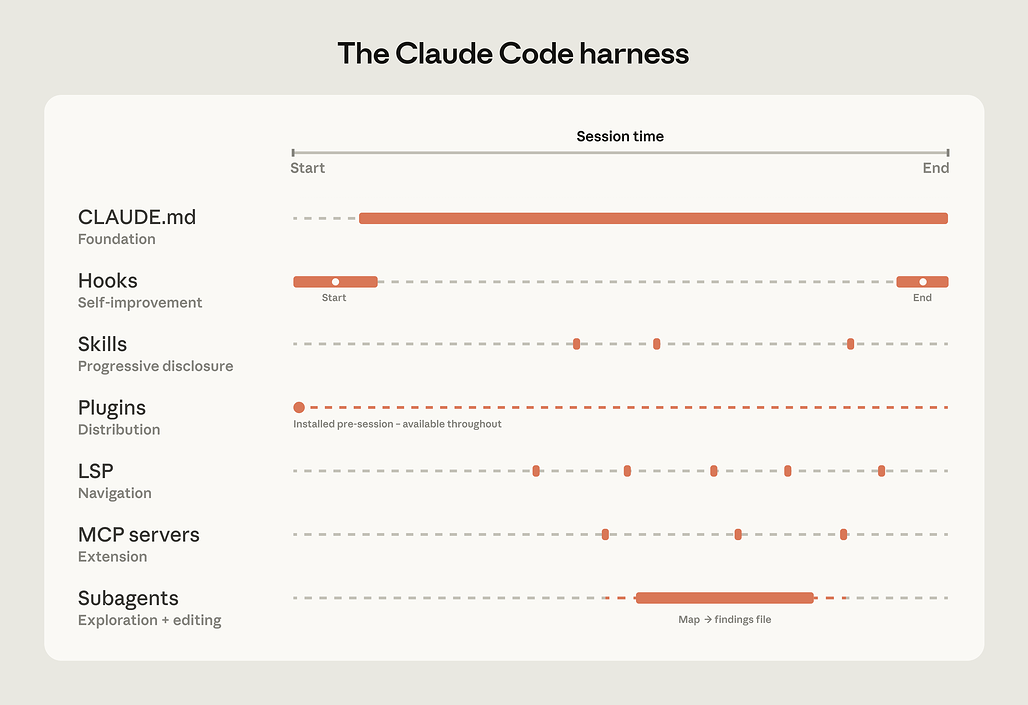Click the last LSP timeline marker
This screenshot has width=1028, height=705.
click(x=881, y=471)
